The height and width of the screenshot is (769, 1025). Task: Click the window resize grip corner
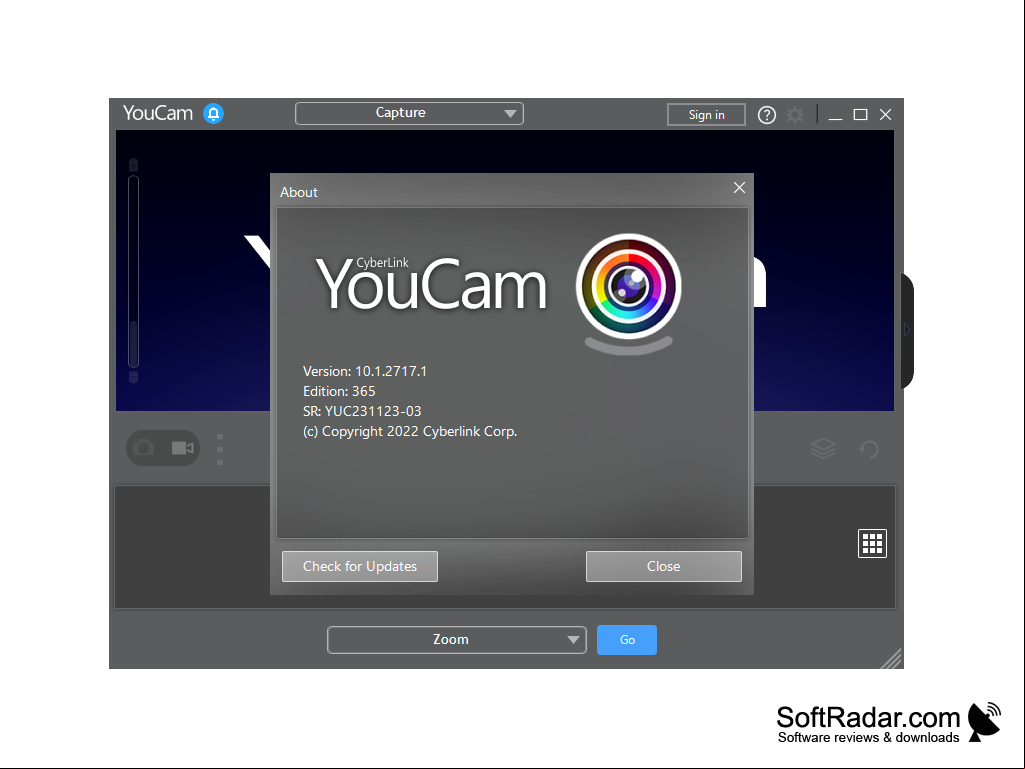pos(892,658)
